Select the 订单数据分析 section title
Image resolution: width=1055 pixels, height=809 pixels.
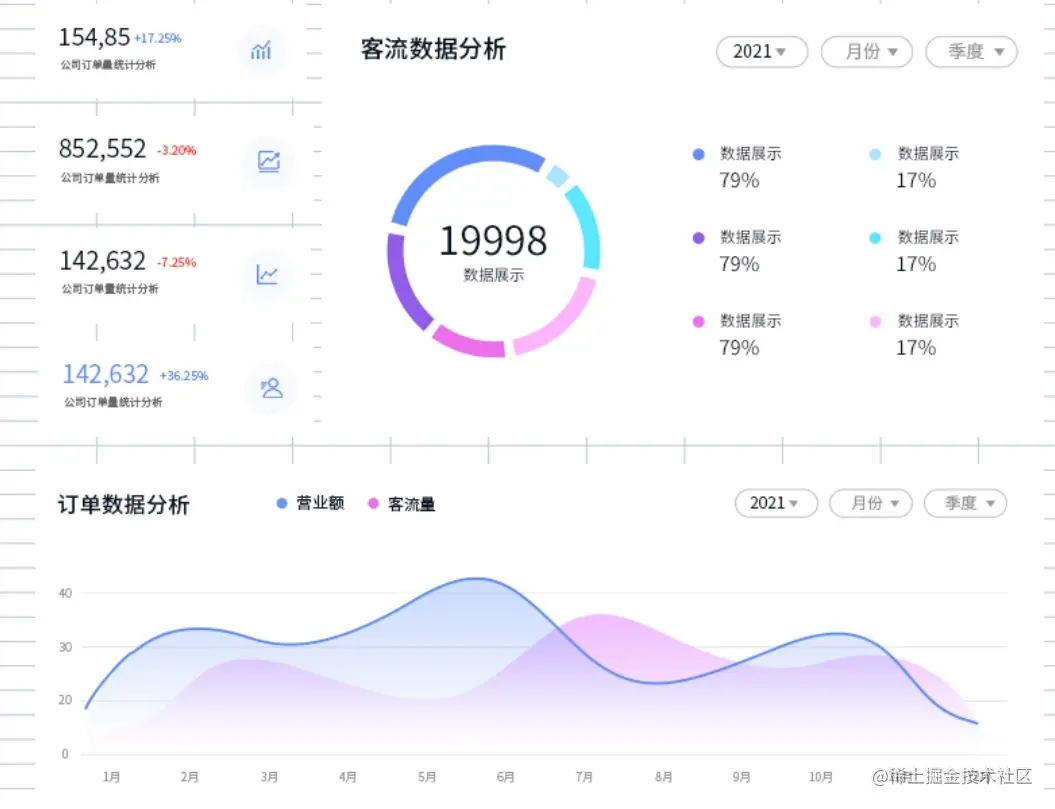124,504
